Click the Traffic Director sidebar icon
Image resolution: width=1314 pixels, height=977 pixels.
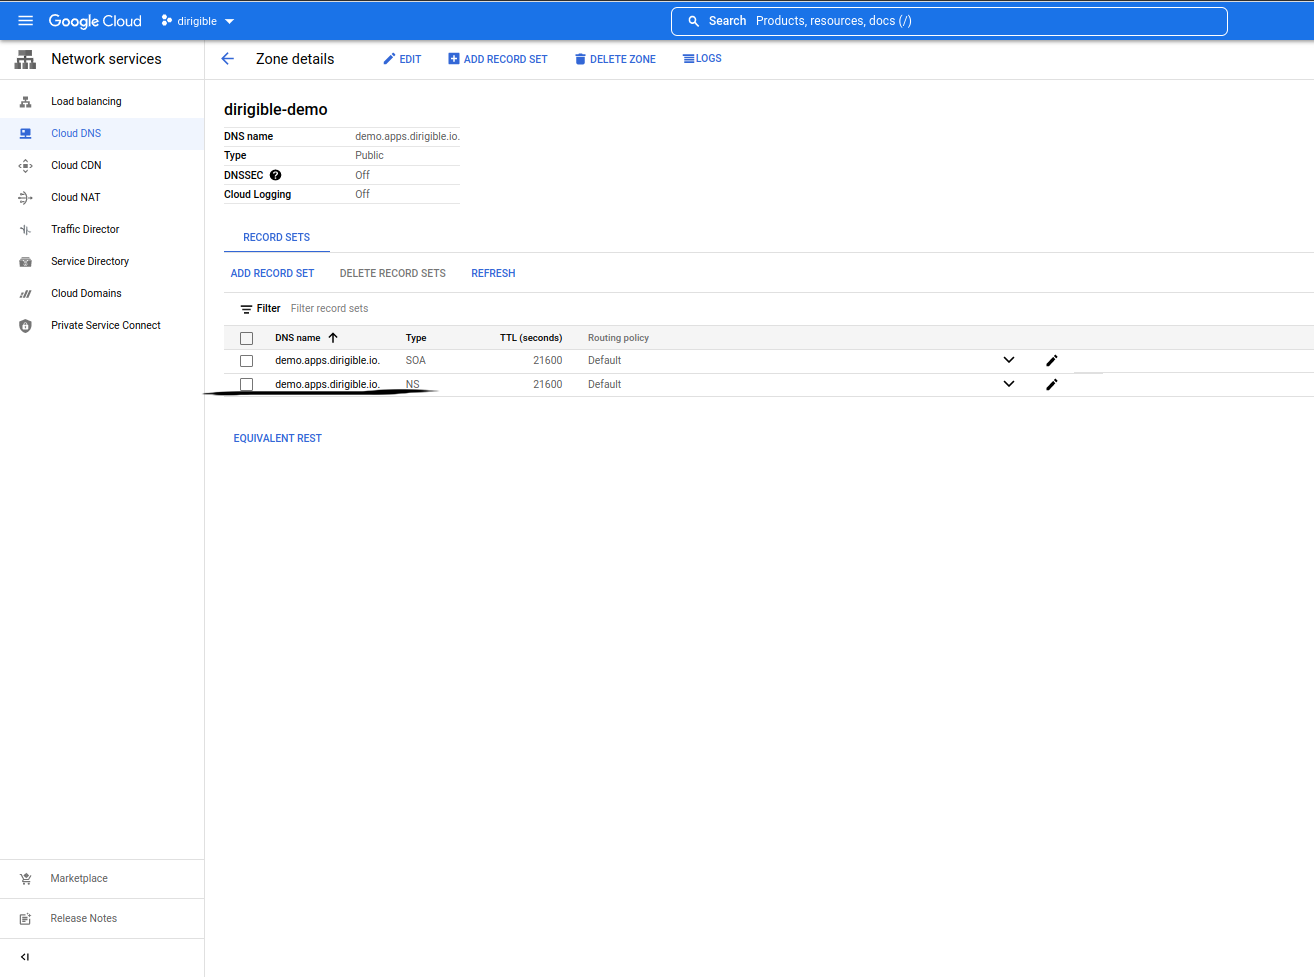[26, 230]
